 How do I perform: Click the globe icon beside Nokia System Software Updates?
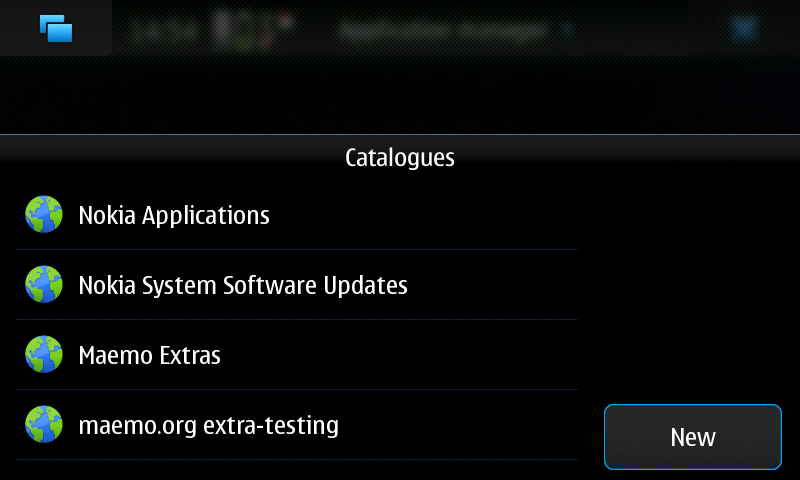coord(44,284)
